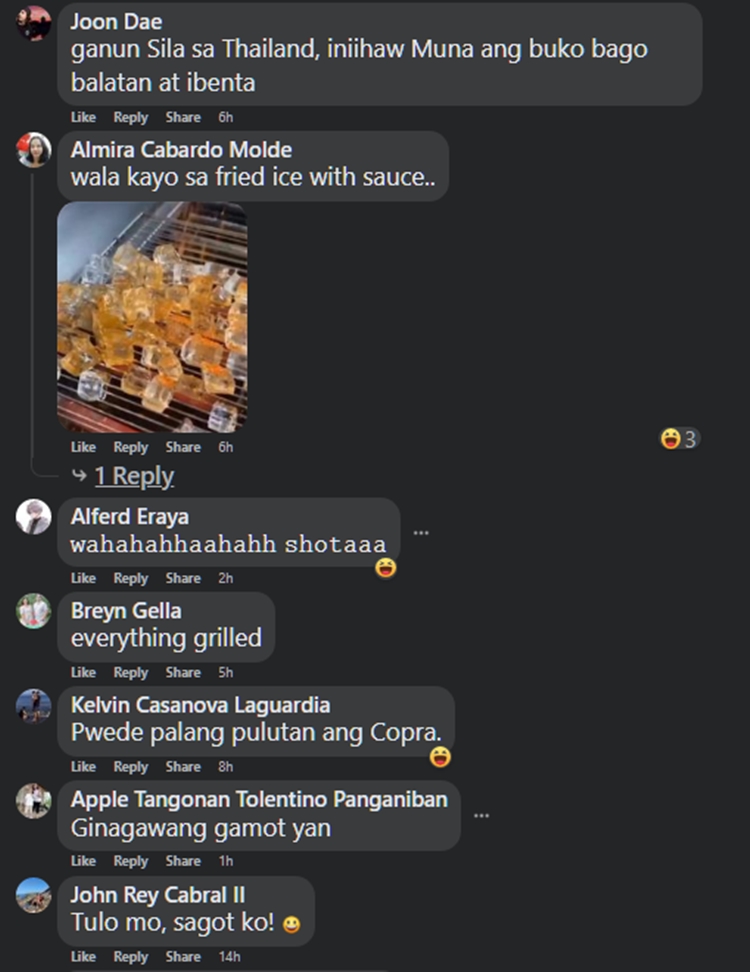Open options menu for Alferd Eraya's comment
Viewport: 750px width, 972px height.
421,532
